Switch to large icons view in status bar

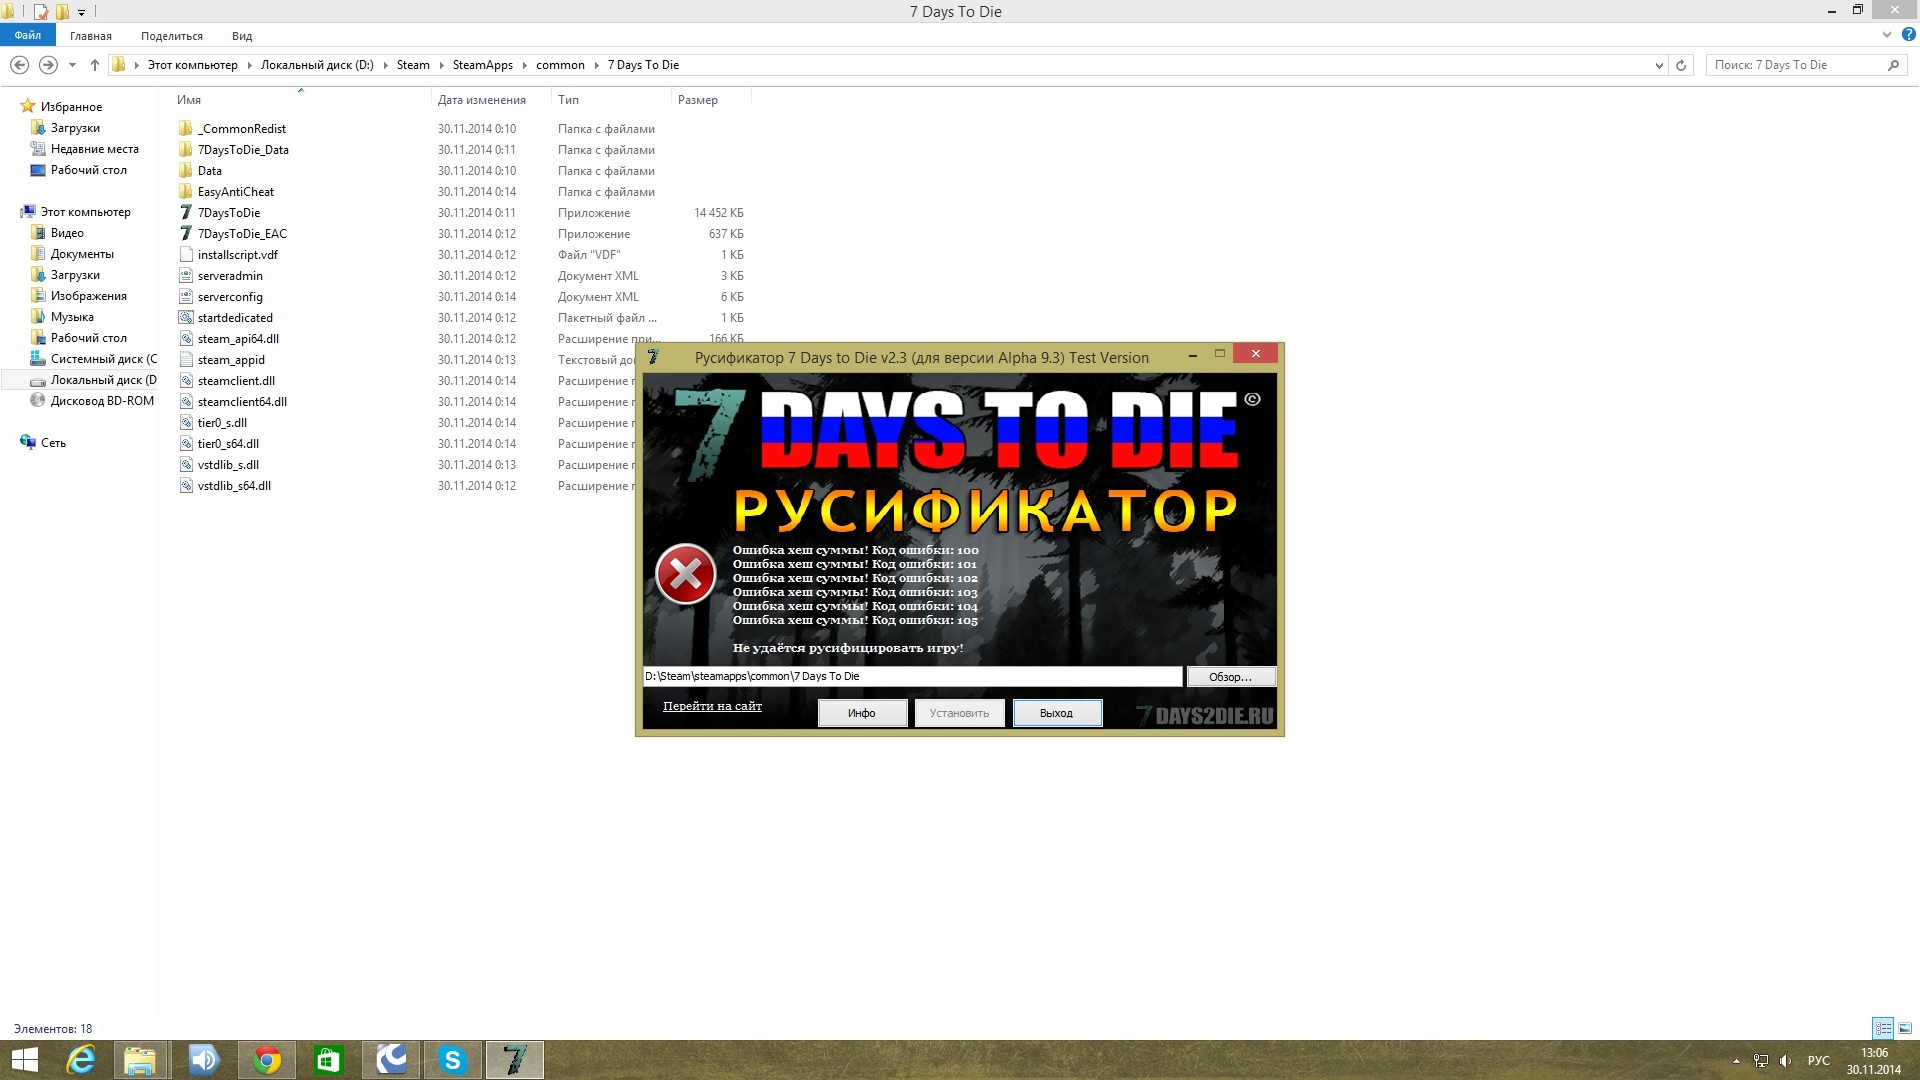click(1905, 1028)
